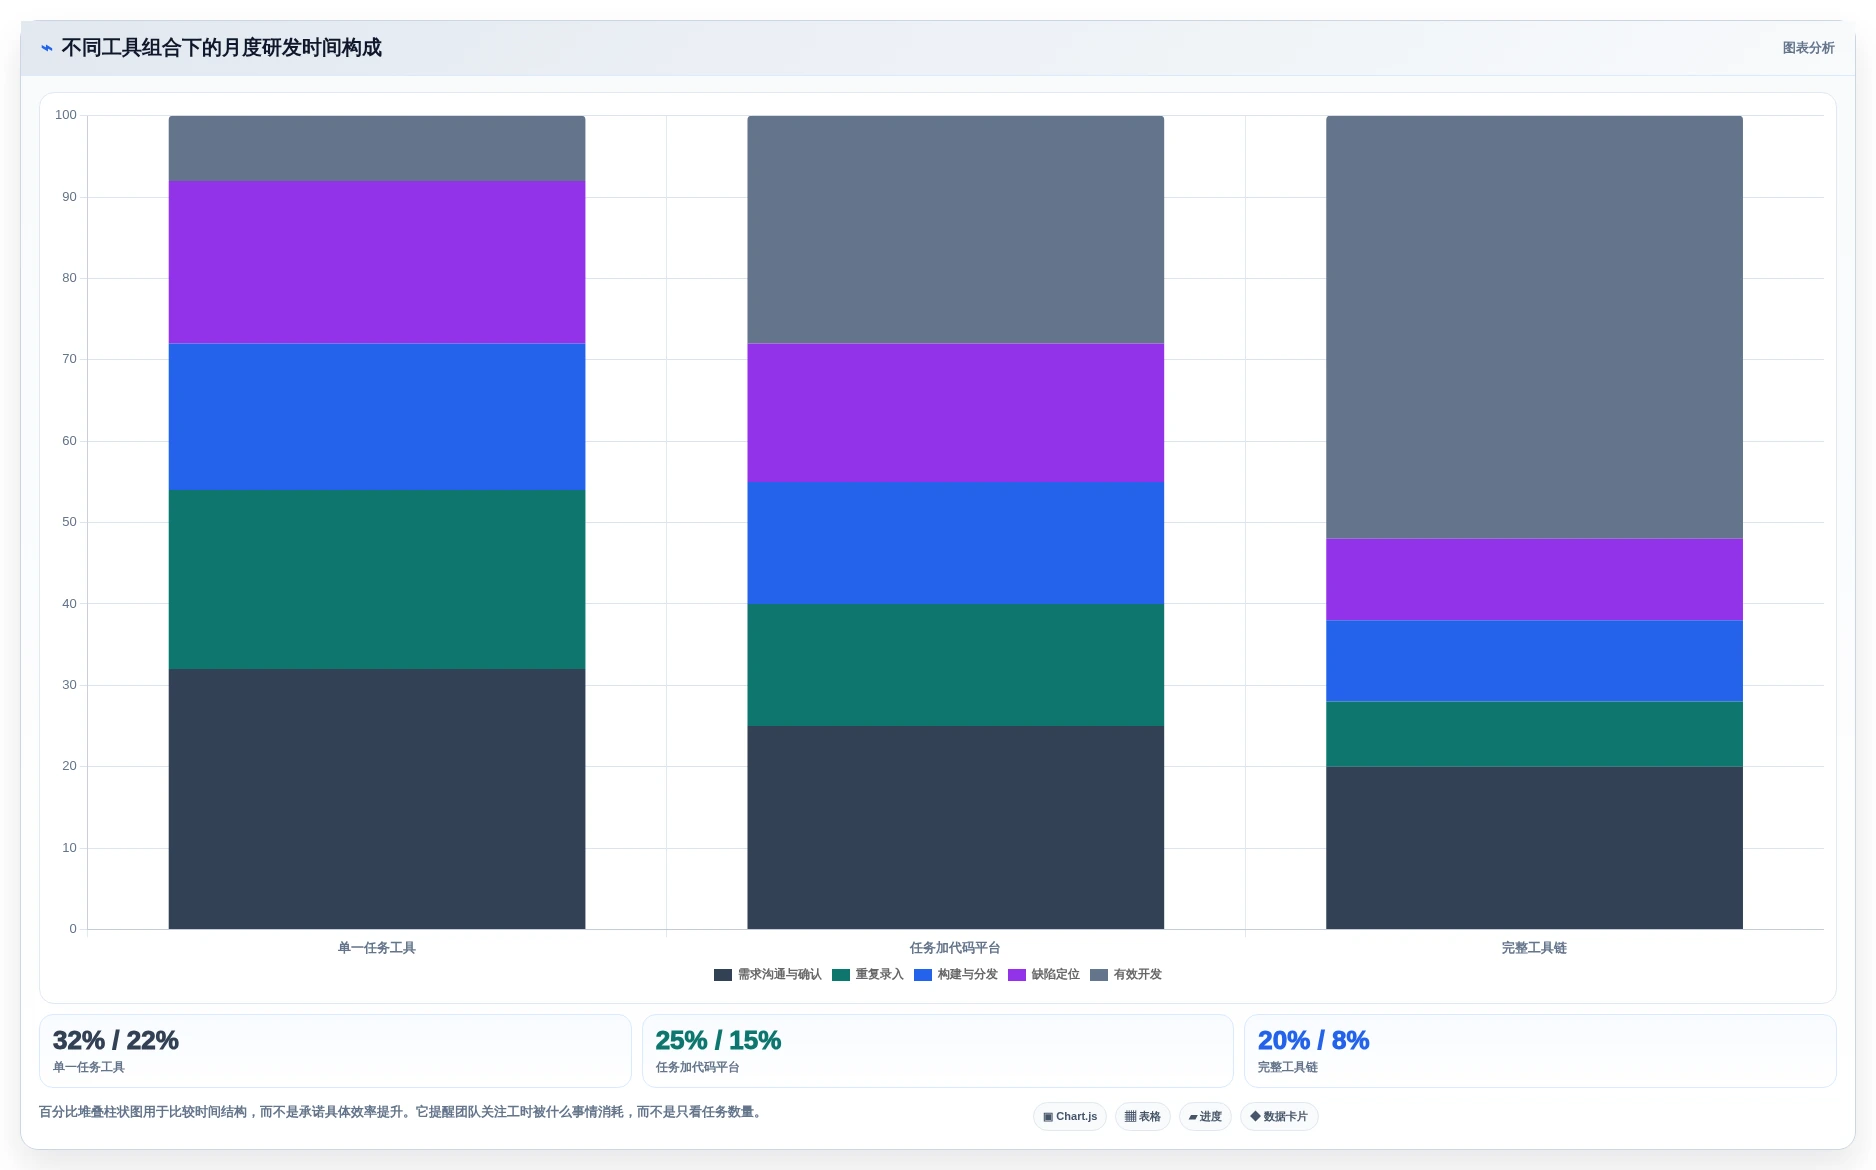This screenshot has height=1170, width=1876.
Task: Click the gray top segment of 单一任务工具 bar
Action: tap(377, 148)
